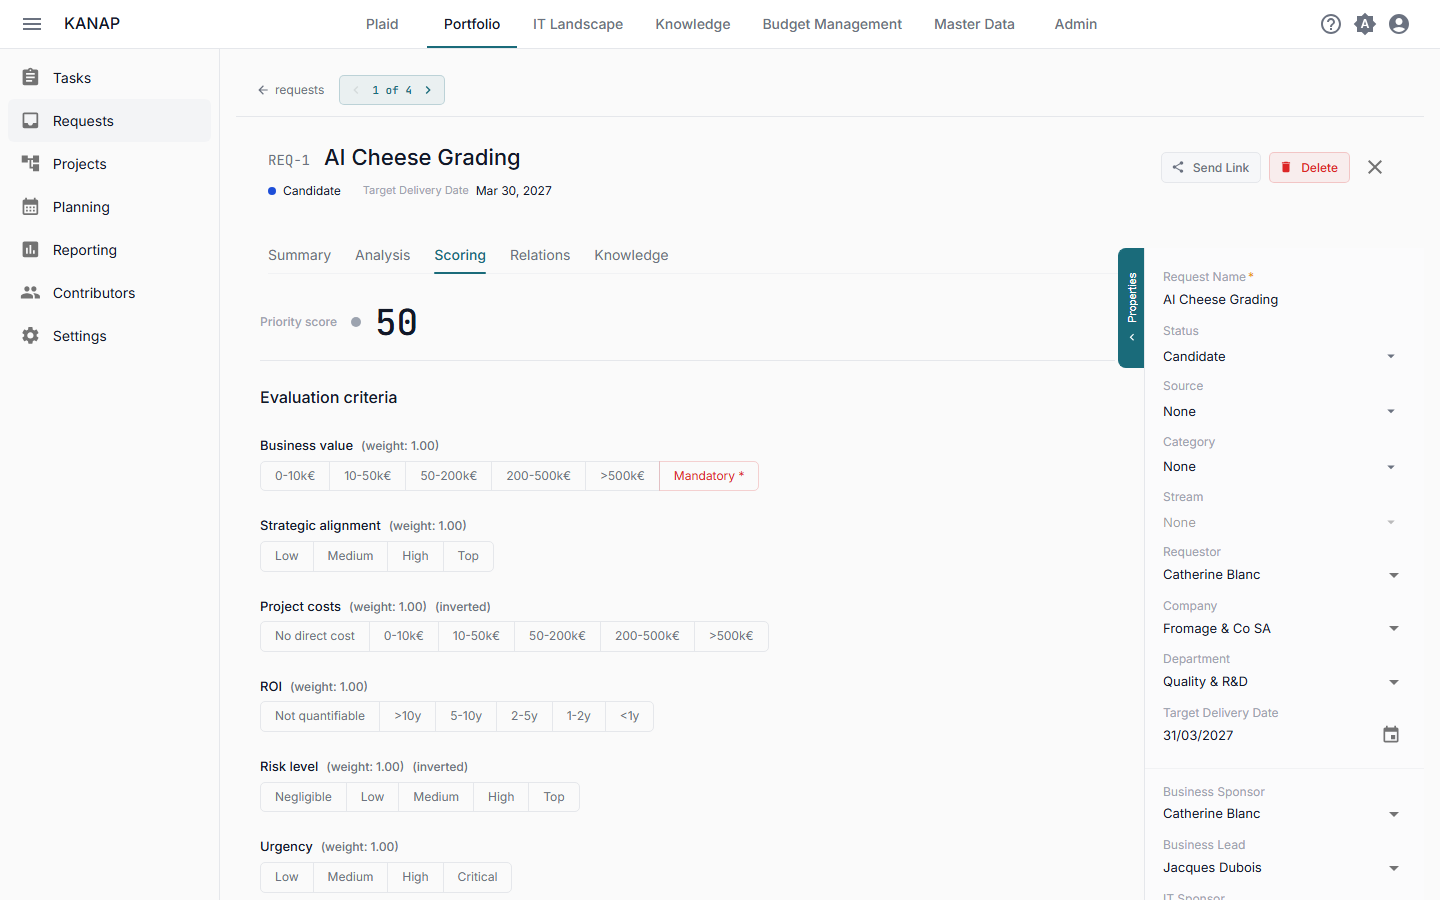Delete the AI Cheese Grading request
This screenshot has height=900, width=1440.
click(x=1309, y=168)
